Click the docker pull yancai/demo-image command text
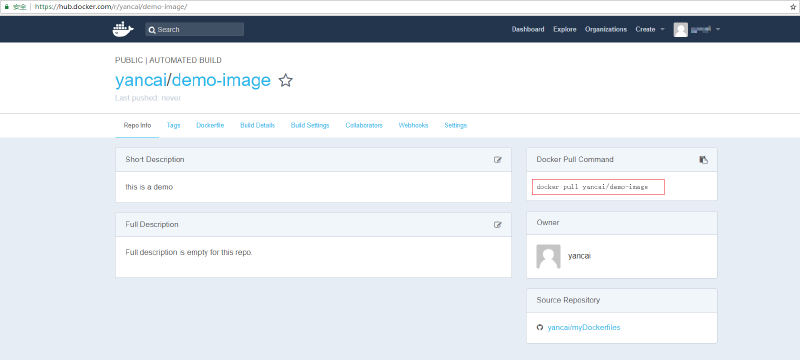800x360 pixels. point(592,187)
